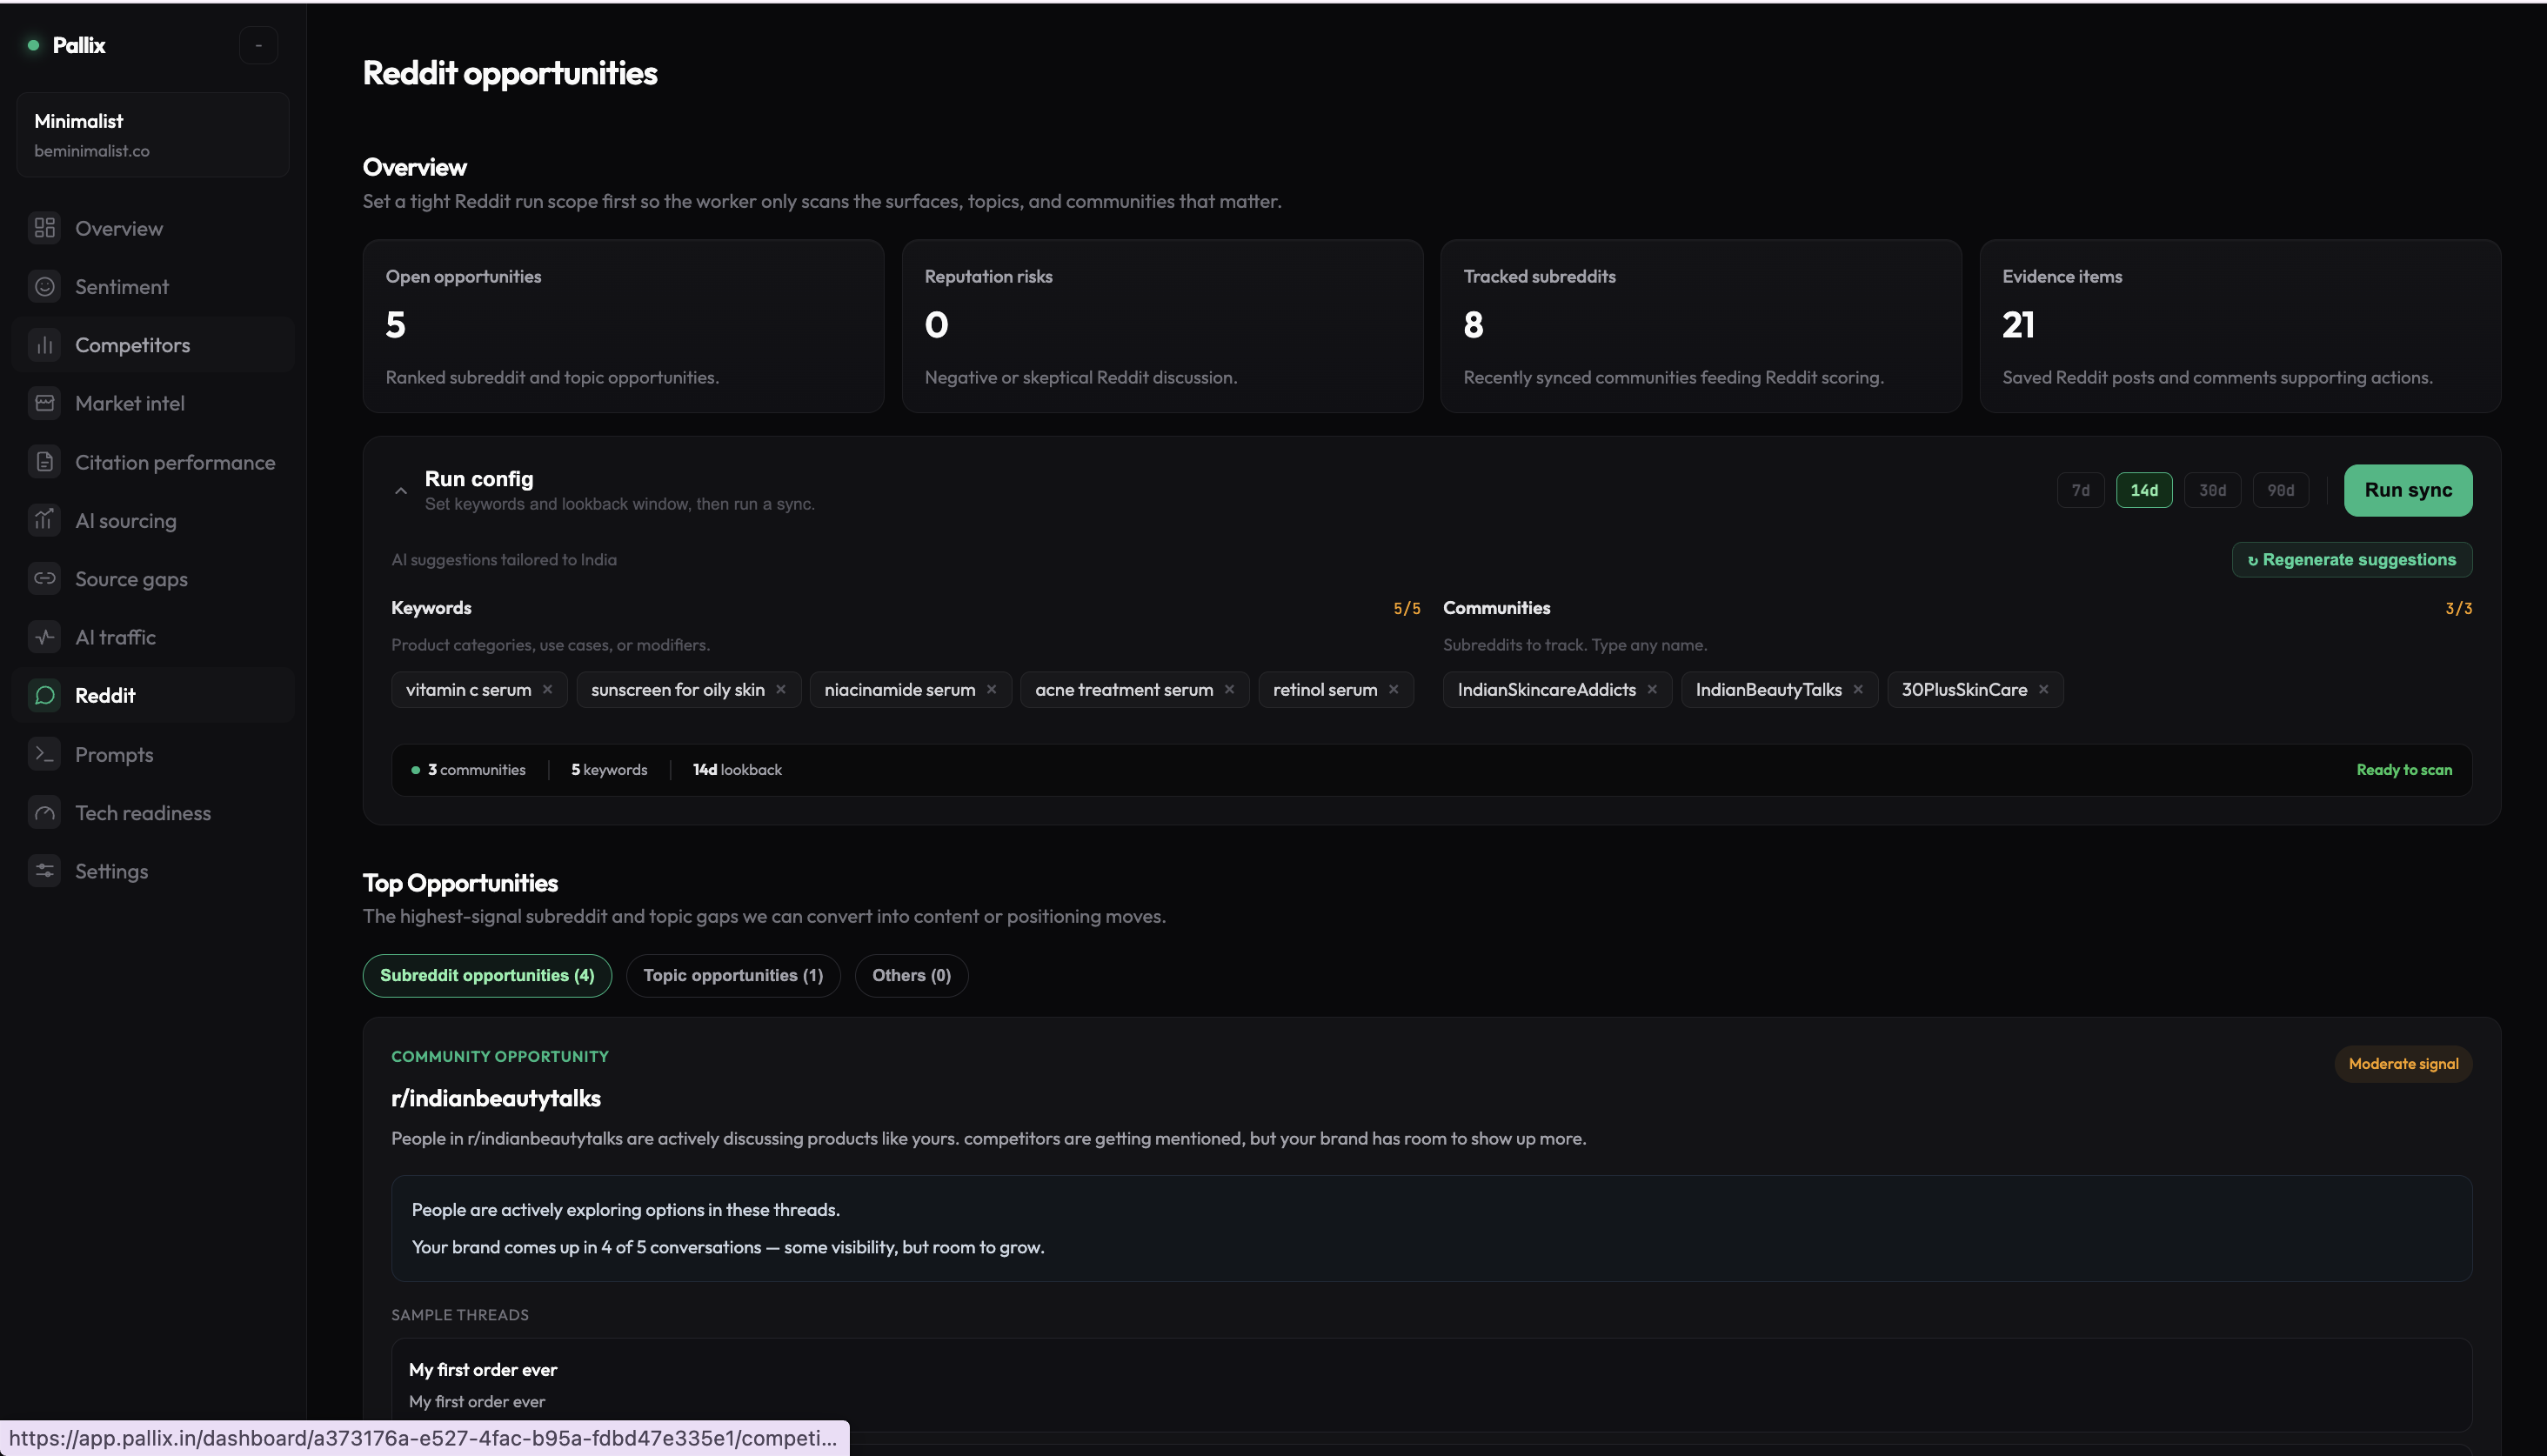Open the Prompts menu item
Screen dimensions: 2547x1456
[x=152, y=754]
